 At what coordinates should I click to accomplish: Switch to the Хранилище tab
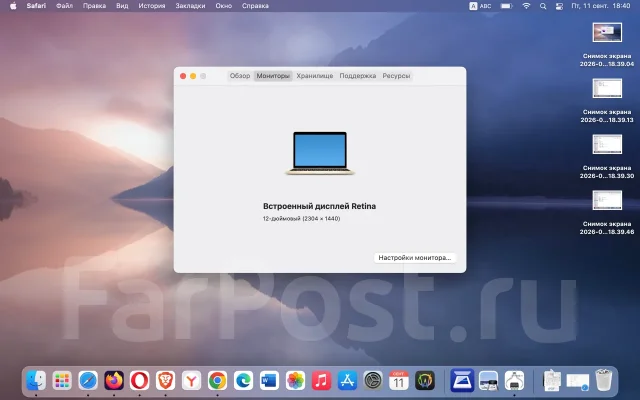[315, 76]
